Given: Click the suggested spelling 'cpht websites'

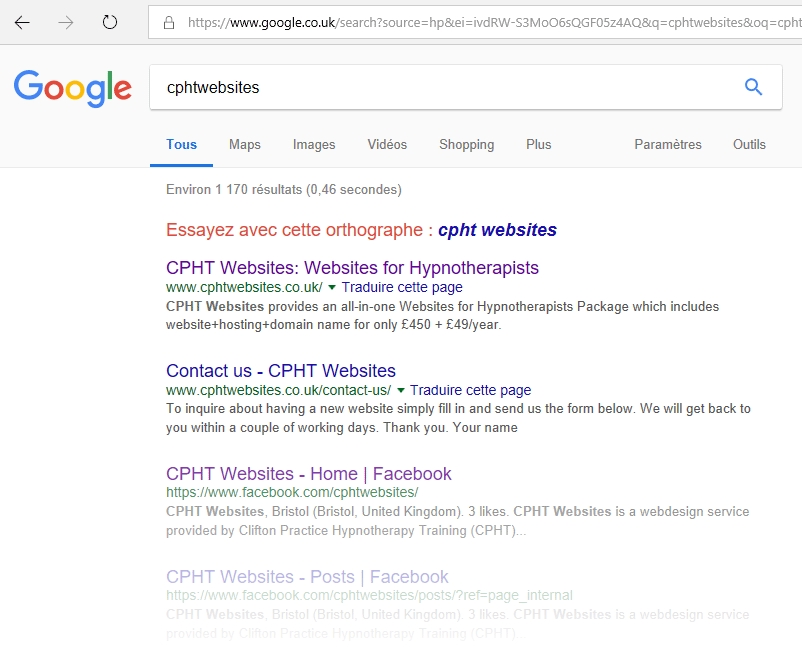Looking at the screenshot, I should (x=497, y=230).
